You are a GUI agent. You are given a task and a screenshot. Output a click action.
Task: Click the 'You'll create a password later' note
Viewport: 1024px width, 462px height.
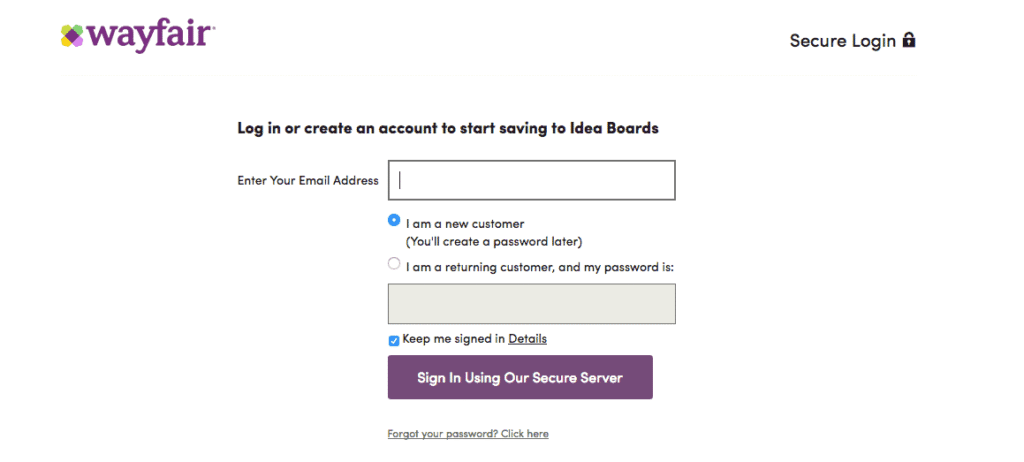(x=493, y=242)
